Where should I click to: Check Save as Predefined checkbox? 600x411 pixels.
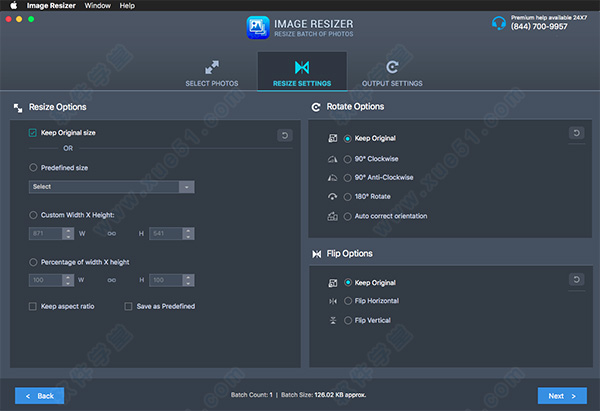[128, 306]
